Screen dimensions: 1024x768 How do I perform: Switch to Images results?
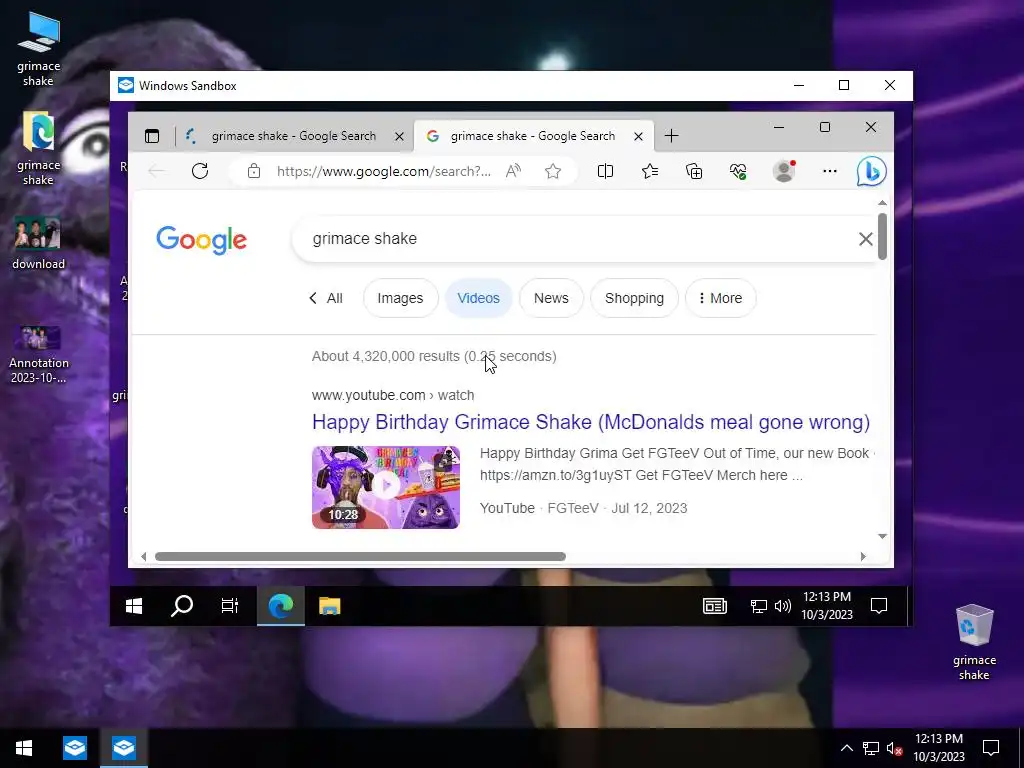point(400,298)
